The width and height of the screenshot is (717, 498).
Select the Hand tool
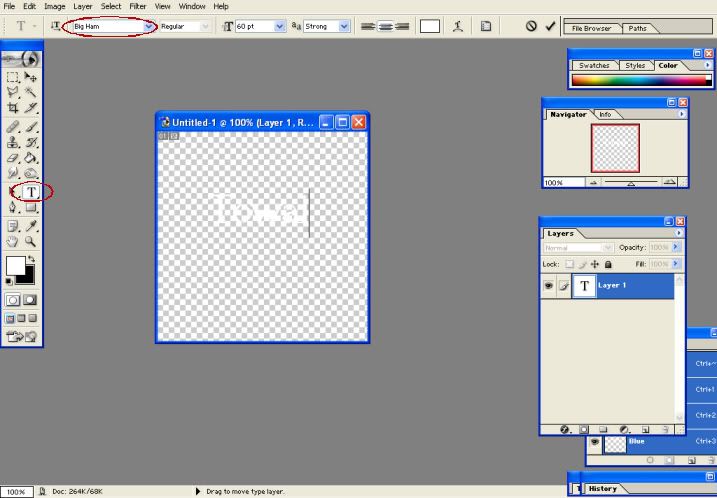point(13,241)
